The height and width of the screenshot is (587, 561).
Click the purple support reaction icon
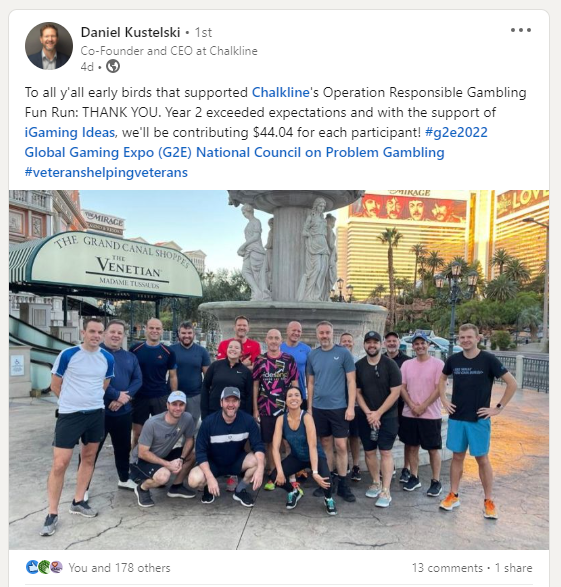coord(56,567)
